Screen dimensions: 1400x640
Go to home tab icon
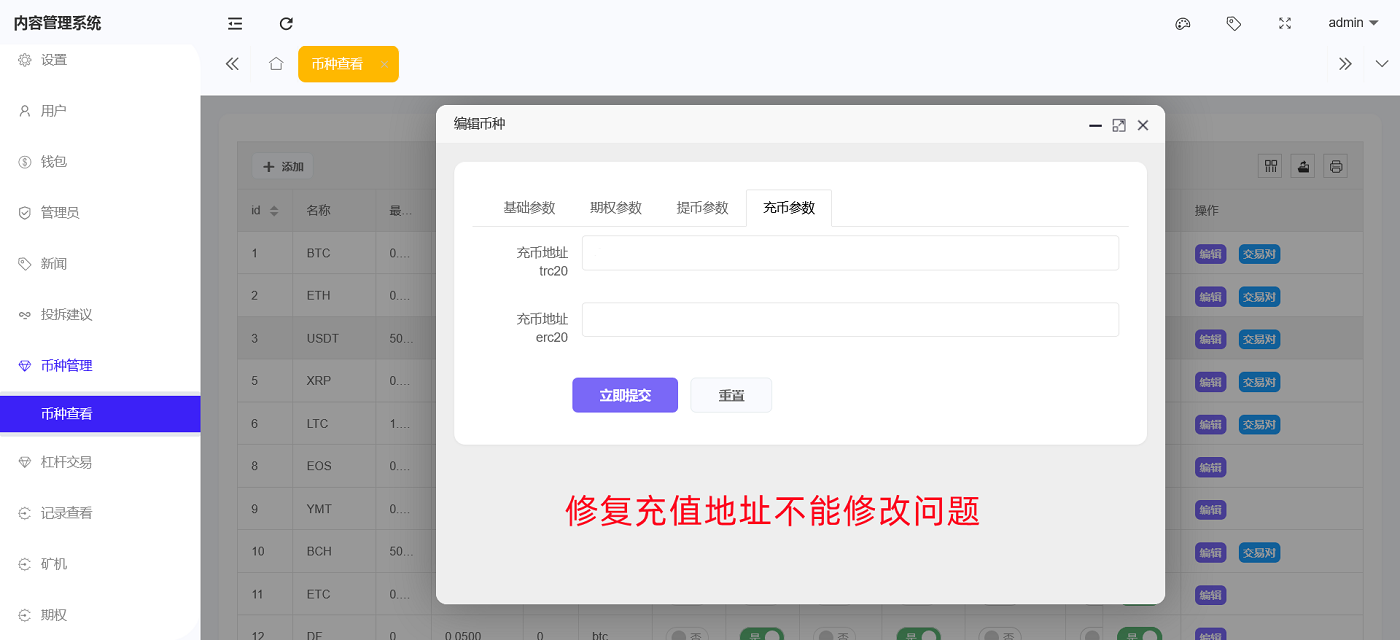click(x=276, y=64)
